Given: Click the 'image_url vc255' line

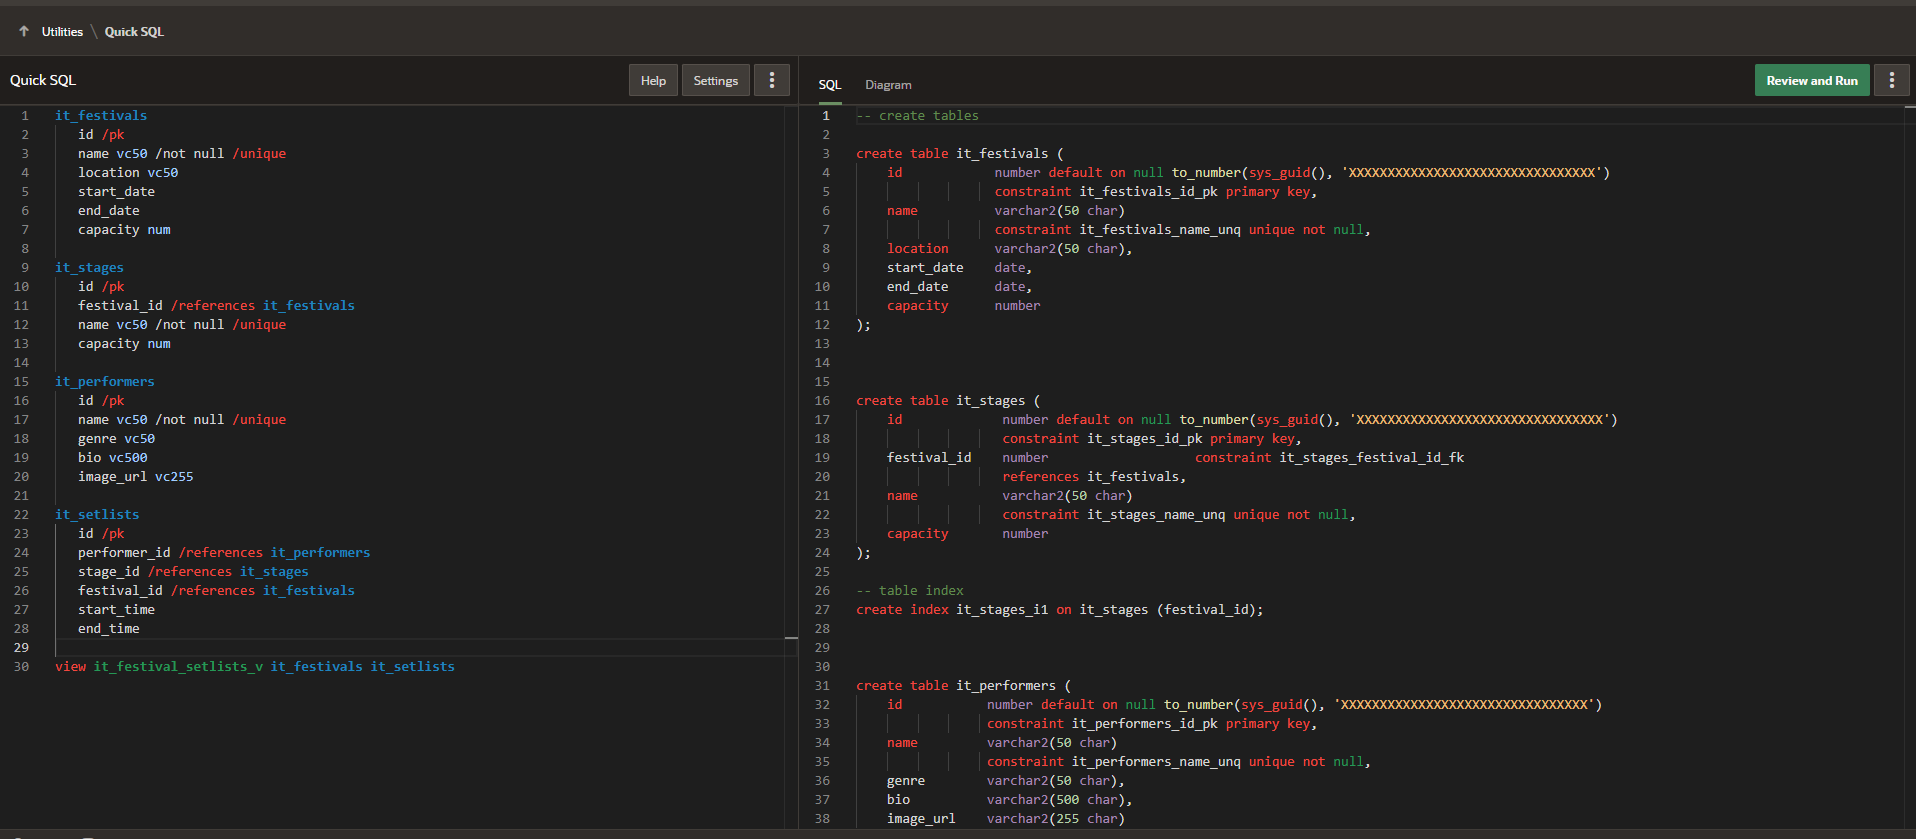Looking at the screenshot, I should point(135,477).
